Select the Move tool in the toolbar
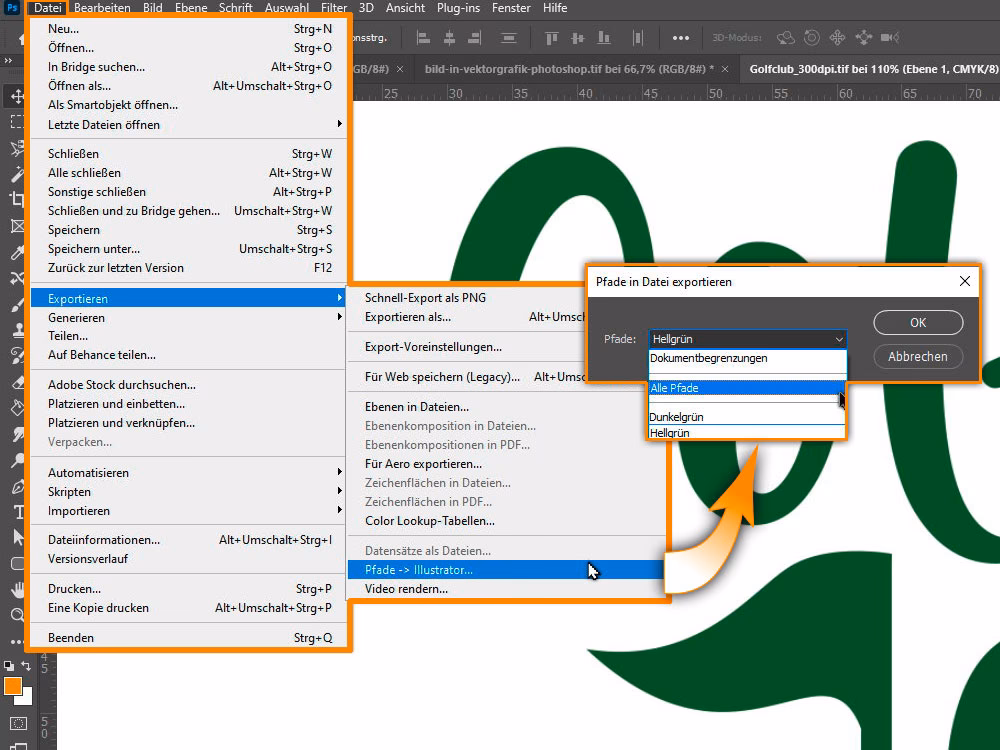 (17, 97)
